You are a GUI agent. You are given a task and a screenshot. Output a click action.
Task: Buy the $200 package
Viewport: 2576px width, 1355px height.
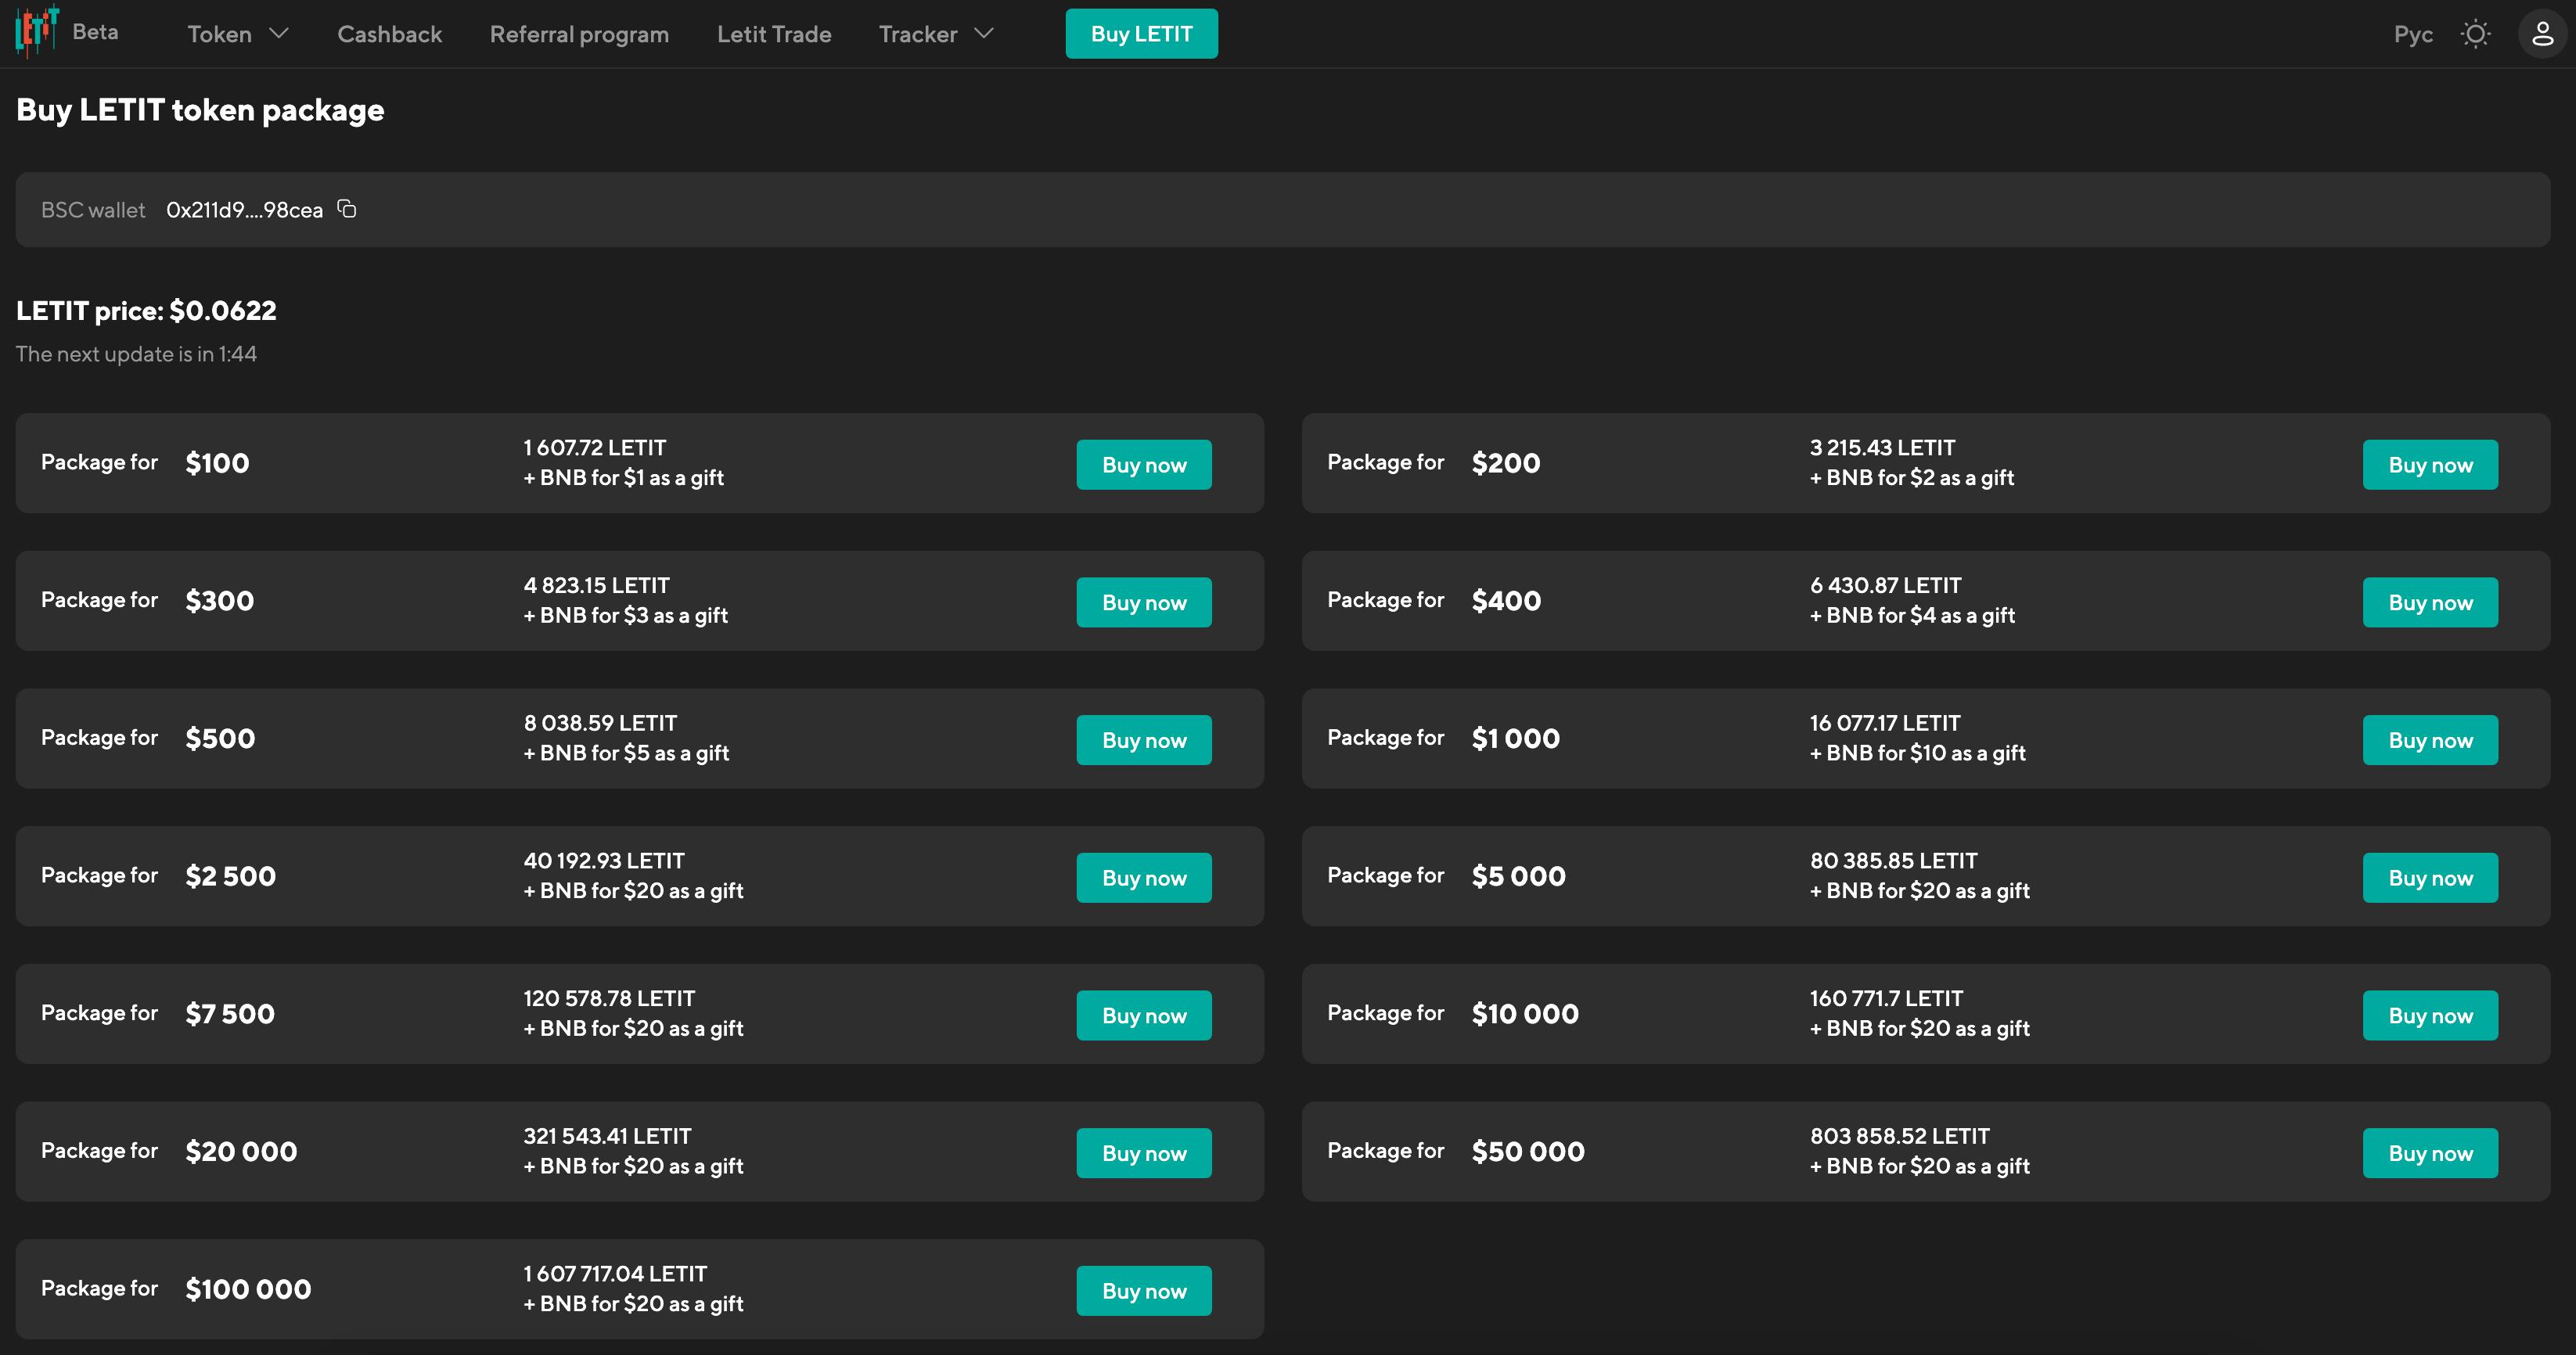click(x=2429, y=465)
